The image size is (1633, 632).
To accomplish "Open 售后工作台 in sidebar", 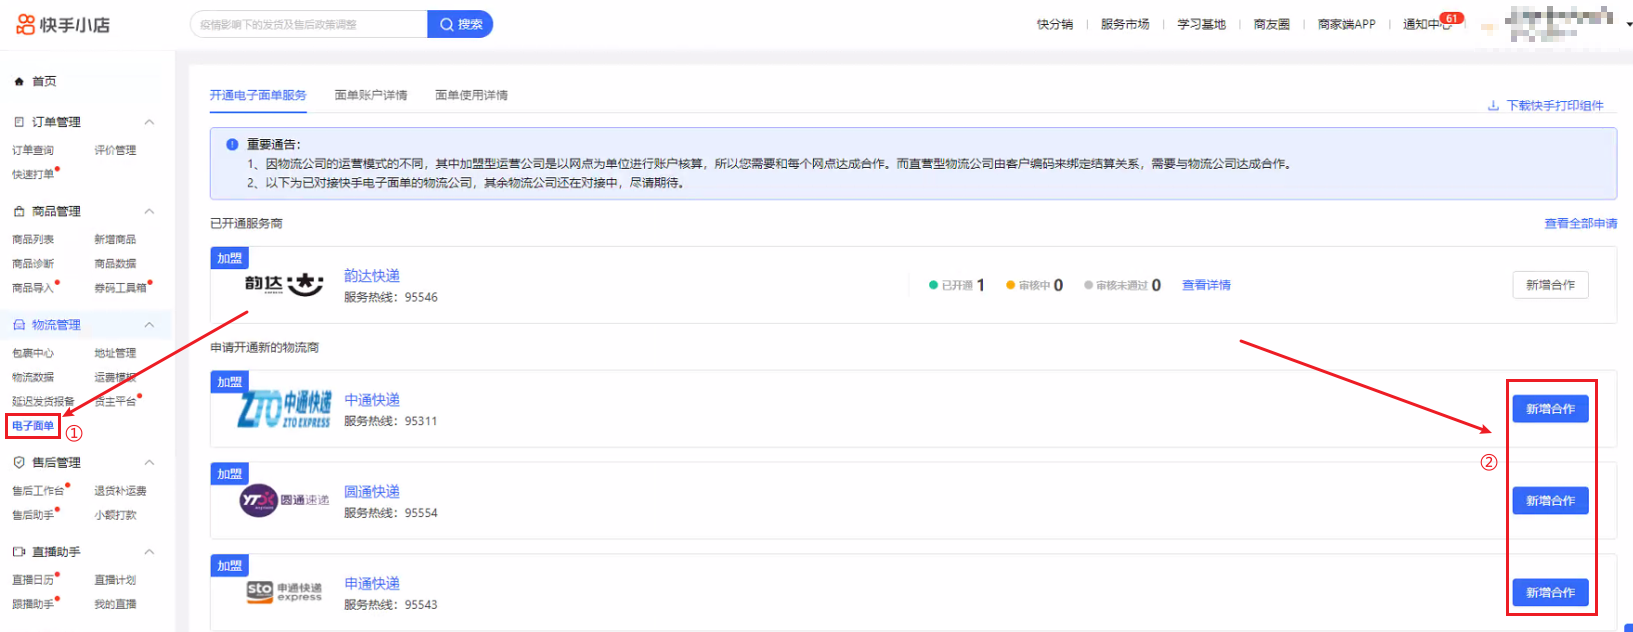I will [x=38, y=491].
